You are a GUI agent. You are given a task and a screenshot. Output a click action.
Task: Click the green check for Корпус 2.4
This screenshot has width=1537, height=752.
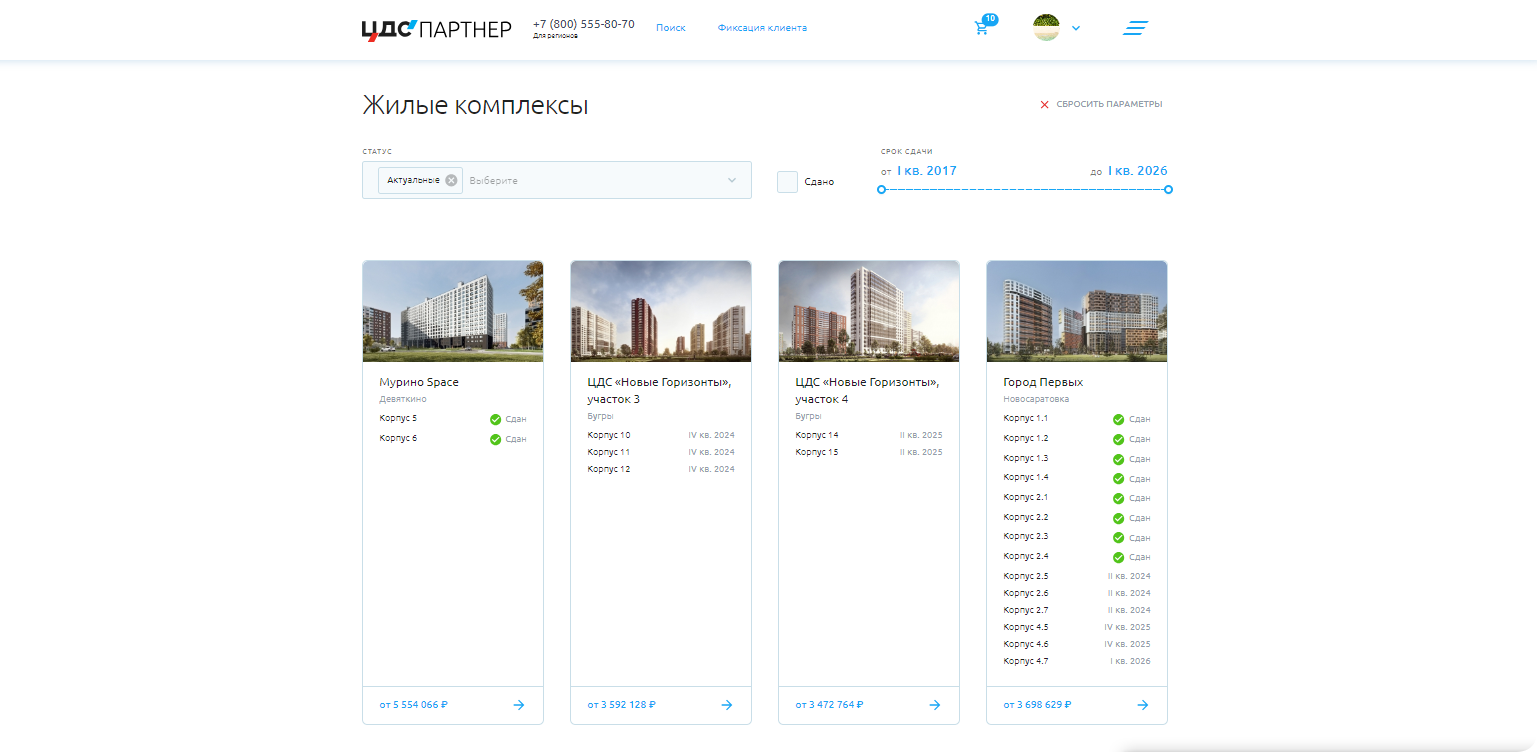click(1119, 557)
